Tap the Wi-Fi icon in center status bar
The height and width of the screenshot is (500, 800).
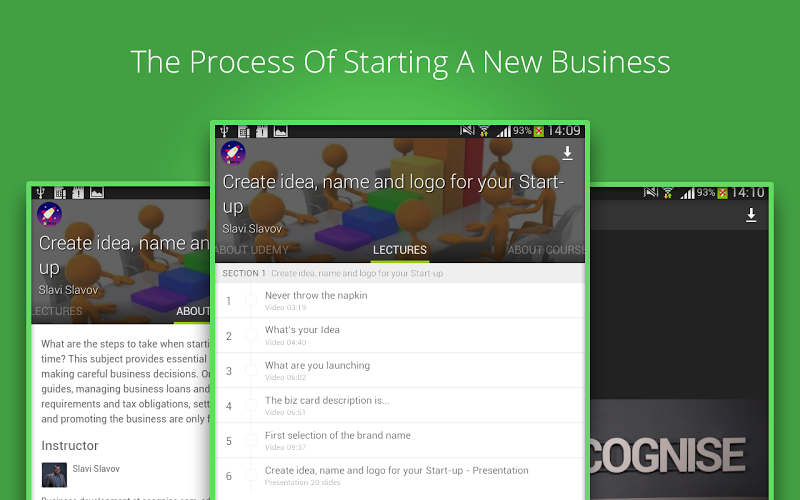484,132
